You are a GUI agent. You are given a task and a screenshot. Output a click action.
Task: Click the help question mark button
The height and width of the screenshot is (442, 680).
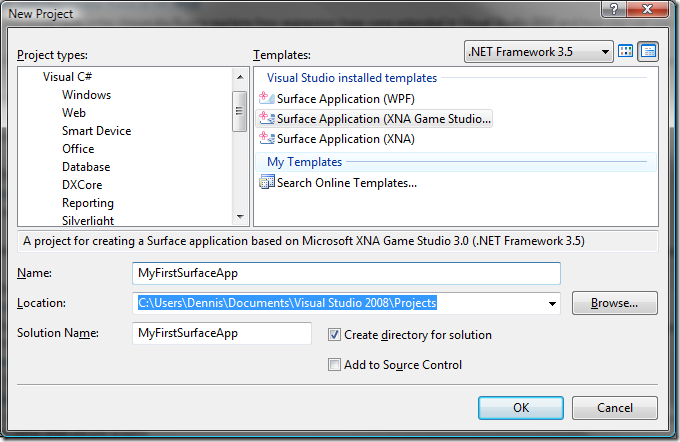tap(613, 9)
